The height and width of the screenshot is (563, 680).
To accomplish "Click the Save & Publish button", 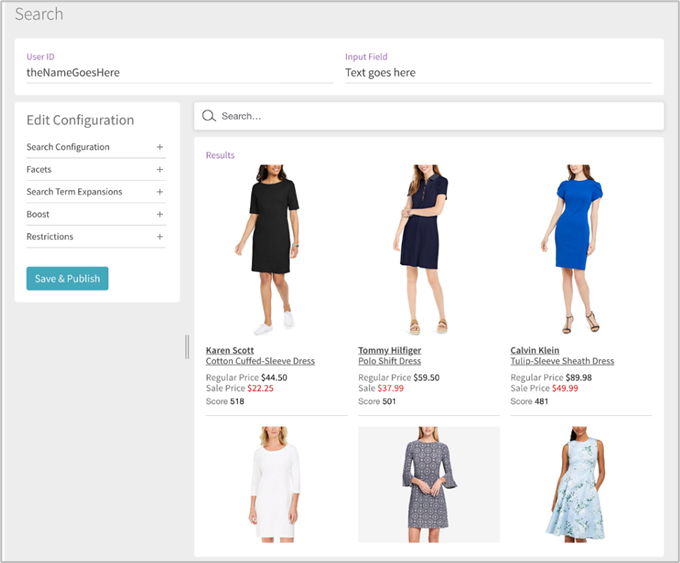I will tap(67, 278).
